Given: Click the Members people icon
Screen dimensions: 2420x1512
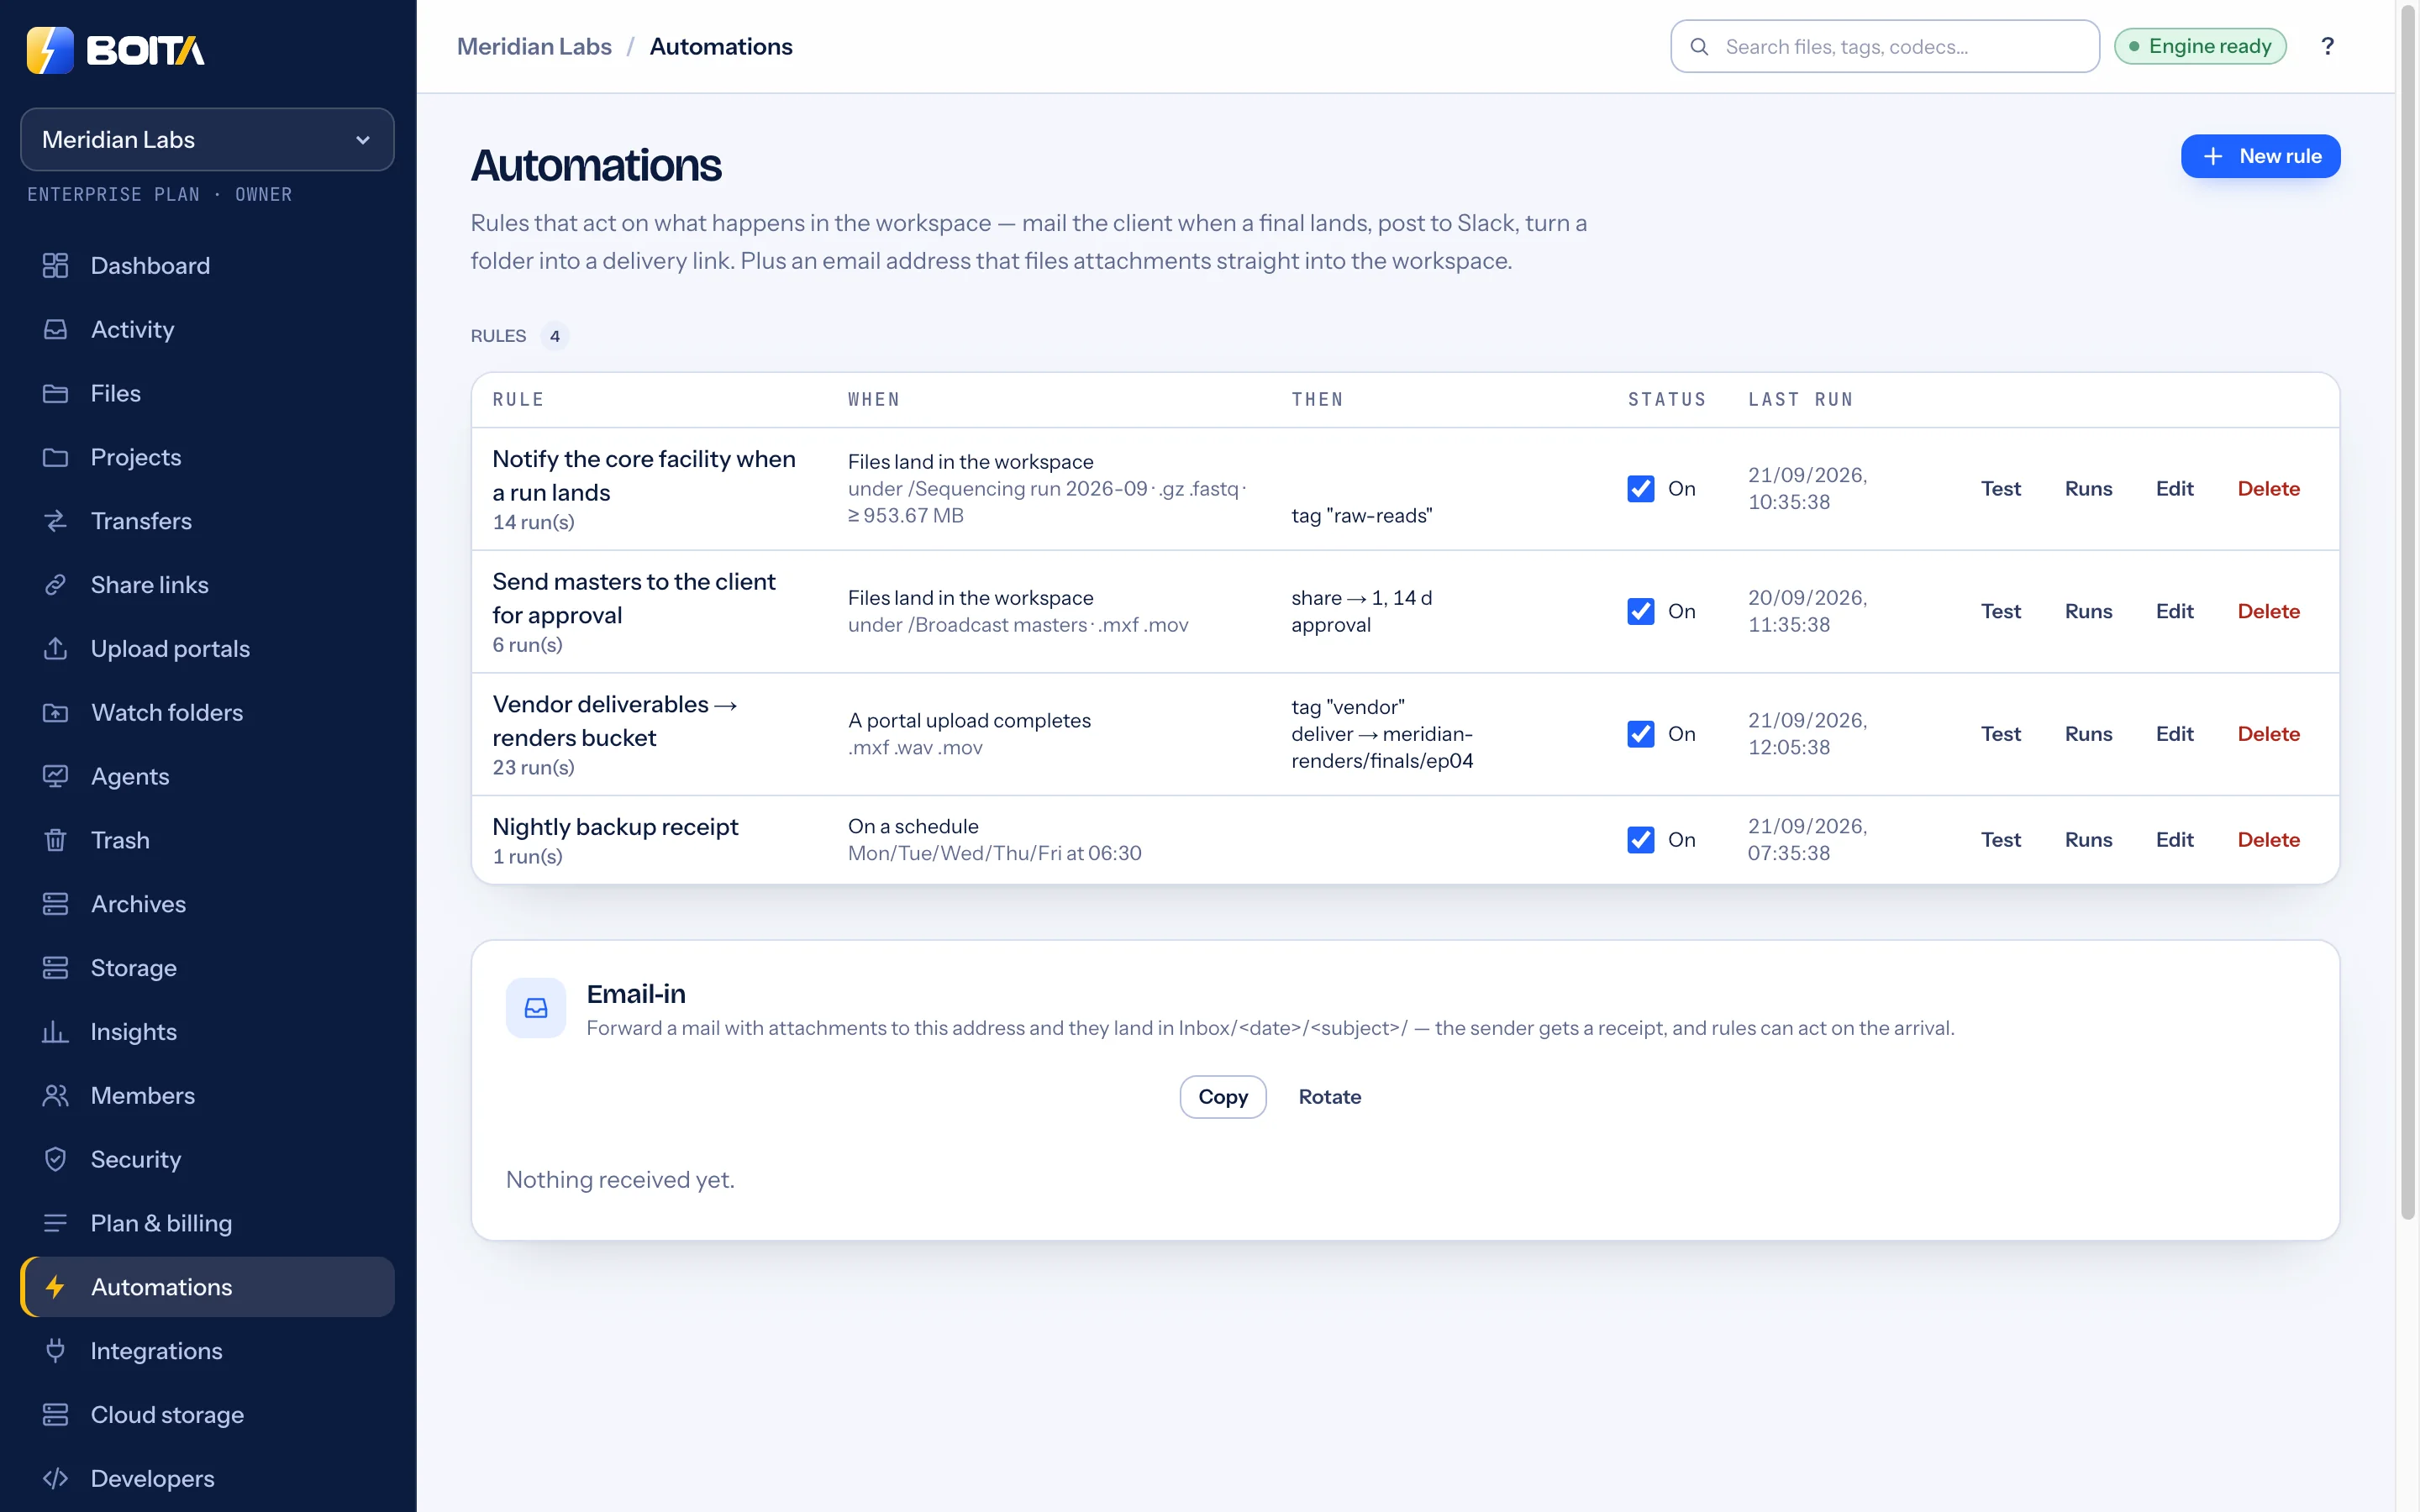Looking at the screenshot, I should (x=55, y=1096).
